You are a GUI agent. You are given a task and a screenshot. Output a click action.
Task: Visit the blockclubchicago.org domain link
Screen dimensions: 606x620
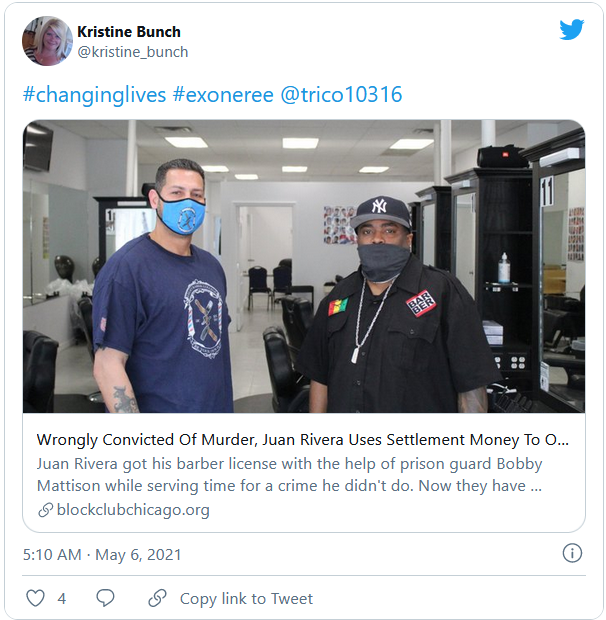[133, 510]
